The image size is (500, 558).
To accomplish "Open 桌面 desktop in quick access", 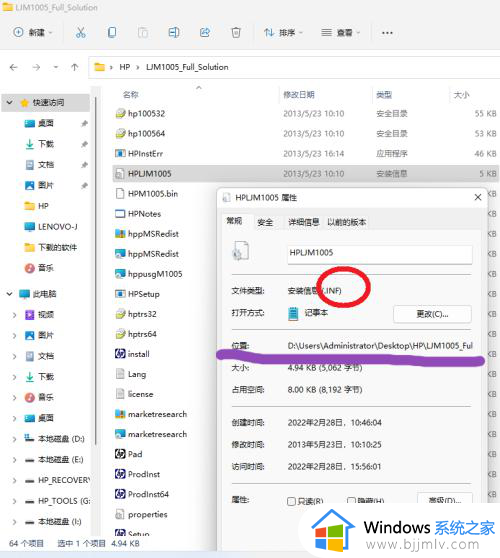I will click(x=39, y=123).
